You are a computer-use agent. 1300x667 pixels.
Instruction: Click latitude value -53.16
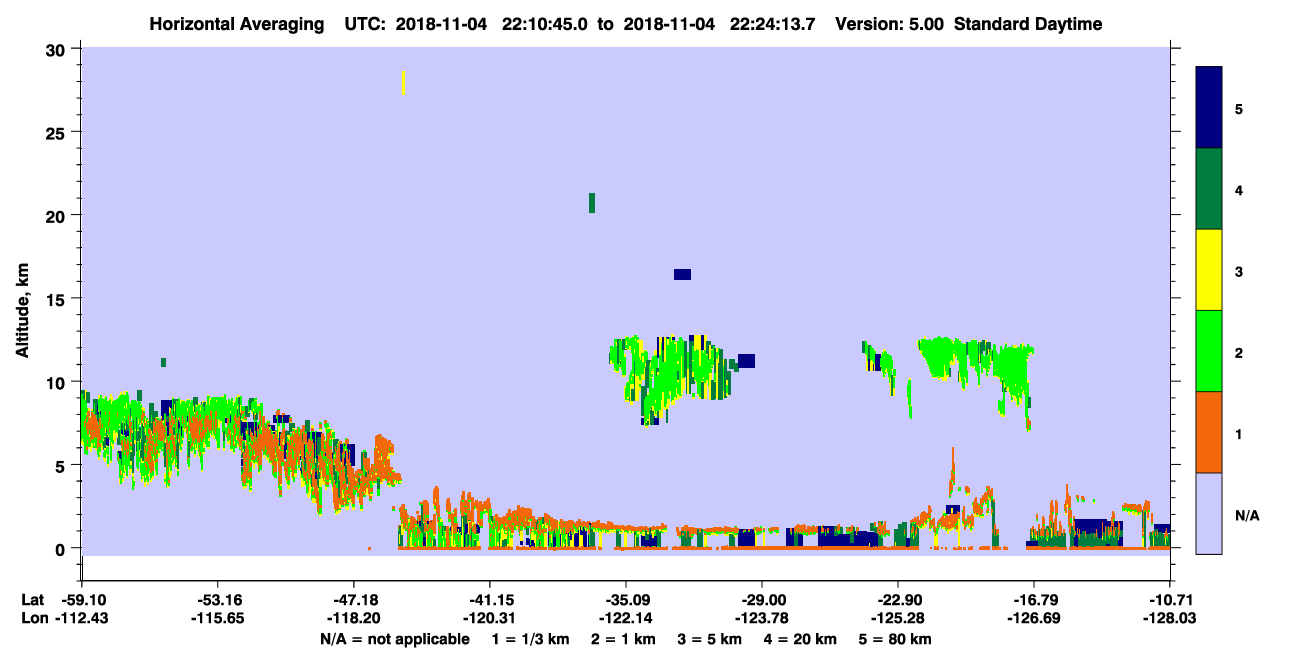(x=217, y=600)
